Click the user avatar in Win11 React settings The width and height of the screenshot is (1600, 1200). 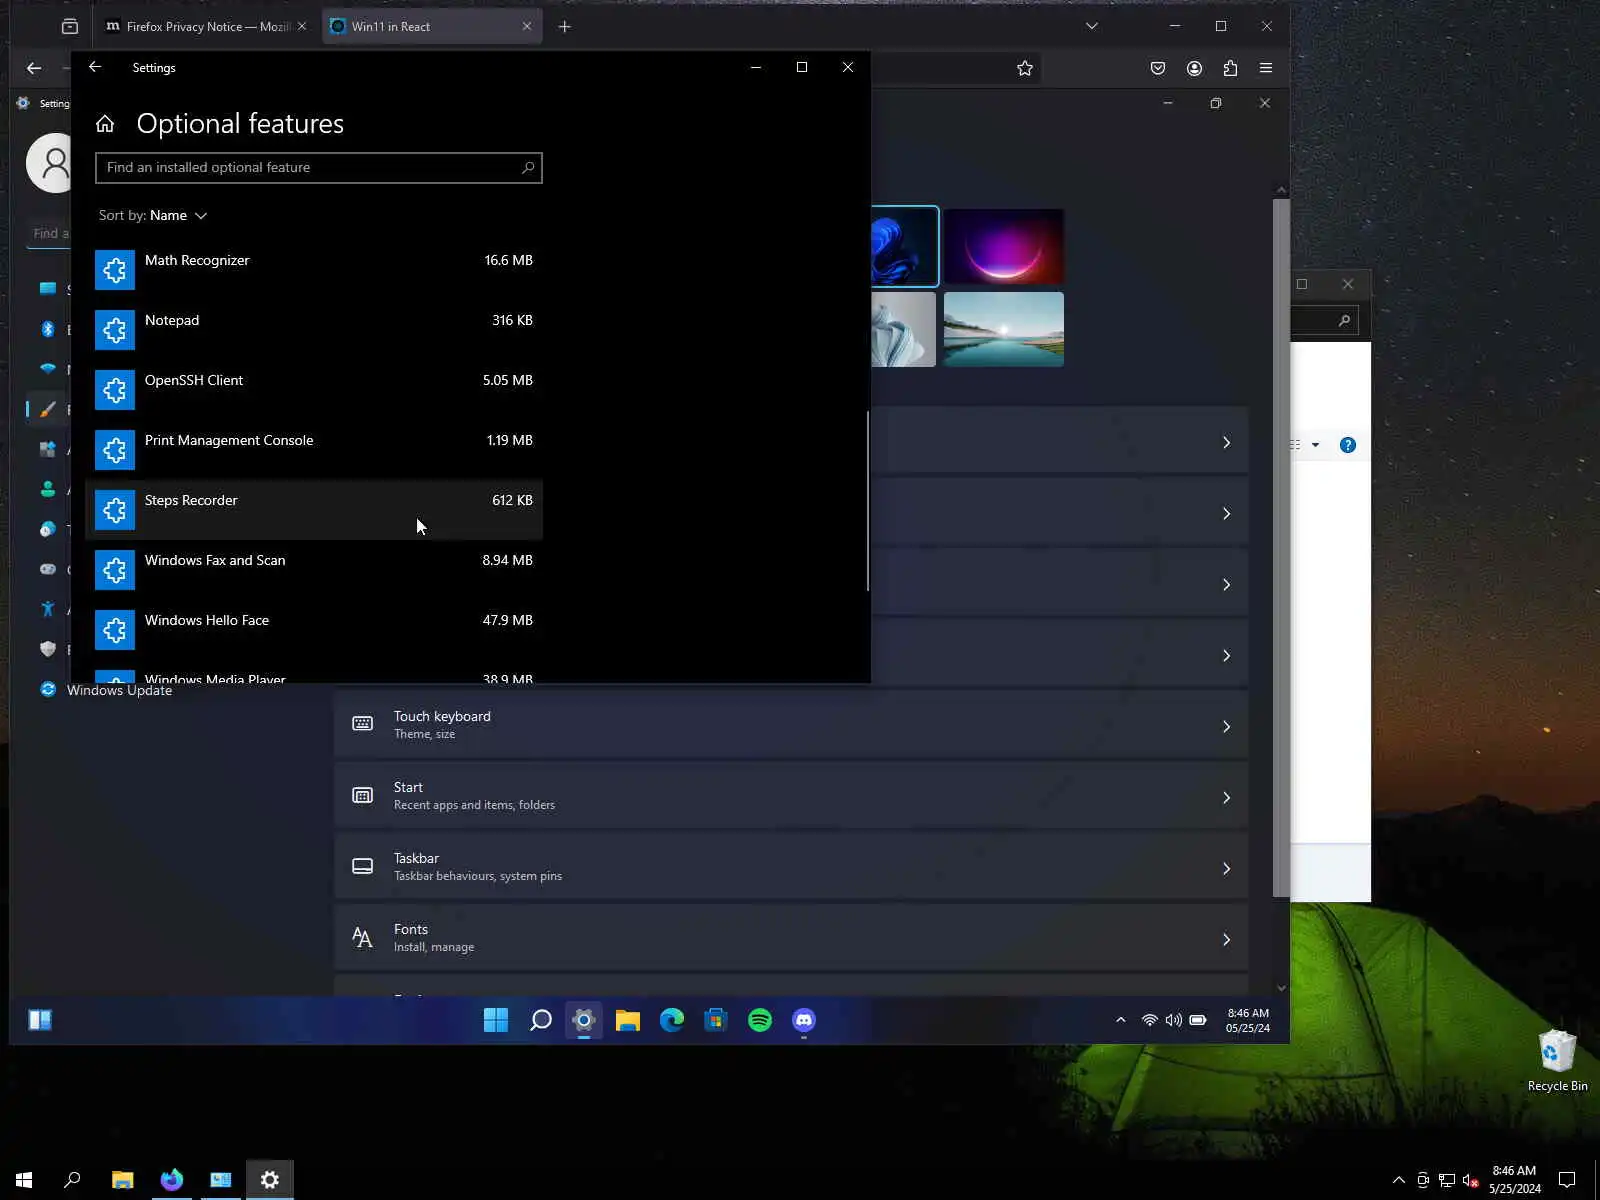50,162
